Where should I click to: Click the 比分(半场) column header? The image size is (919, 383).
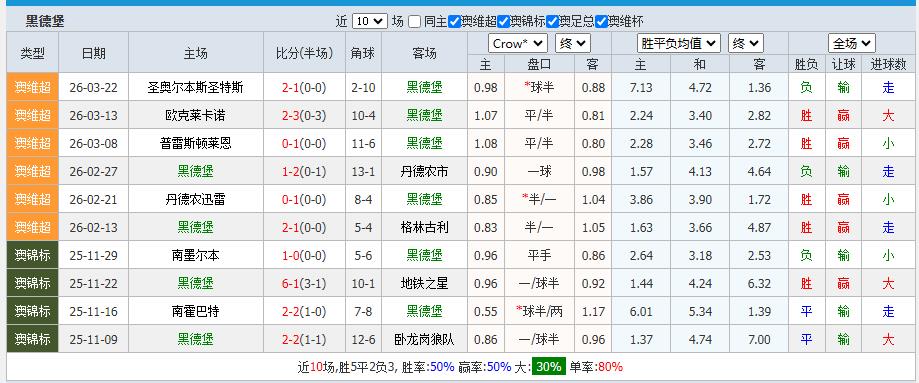tap(304, 53)
